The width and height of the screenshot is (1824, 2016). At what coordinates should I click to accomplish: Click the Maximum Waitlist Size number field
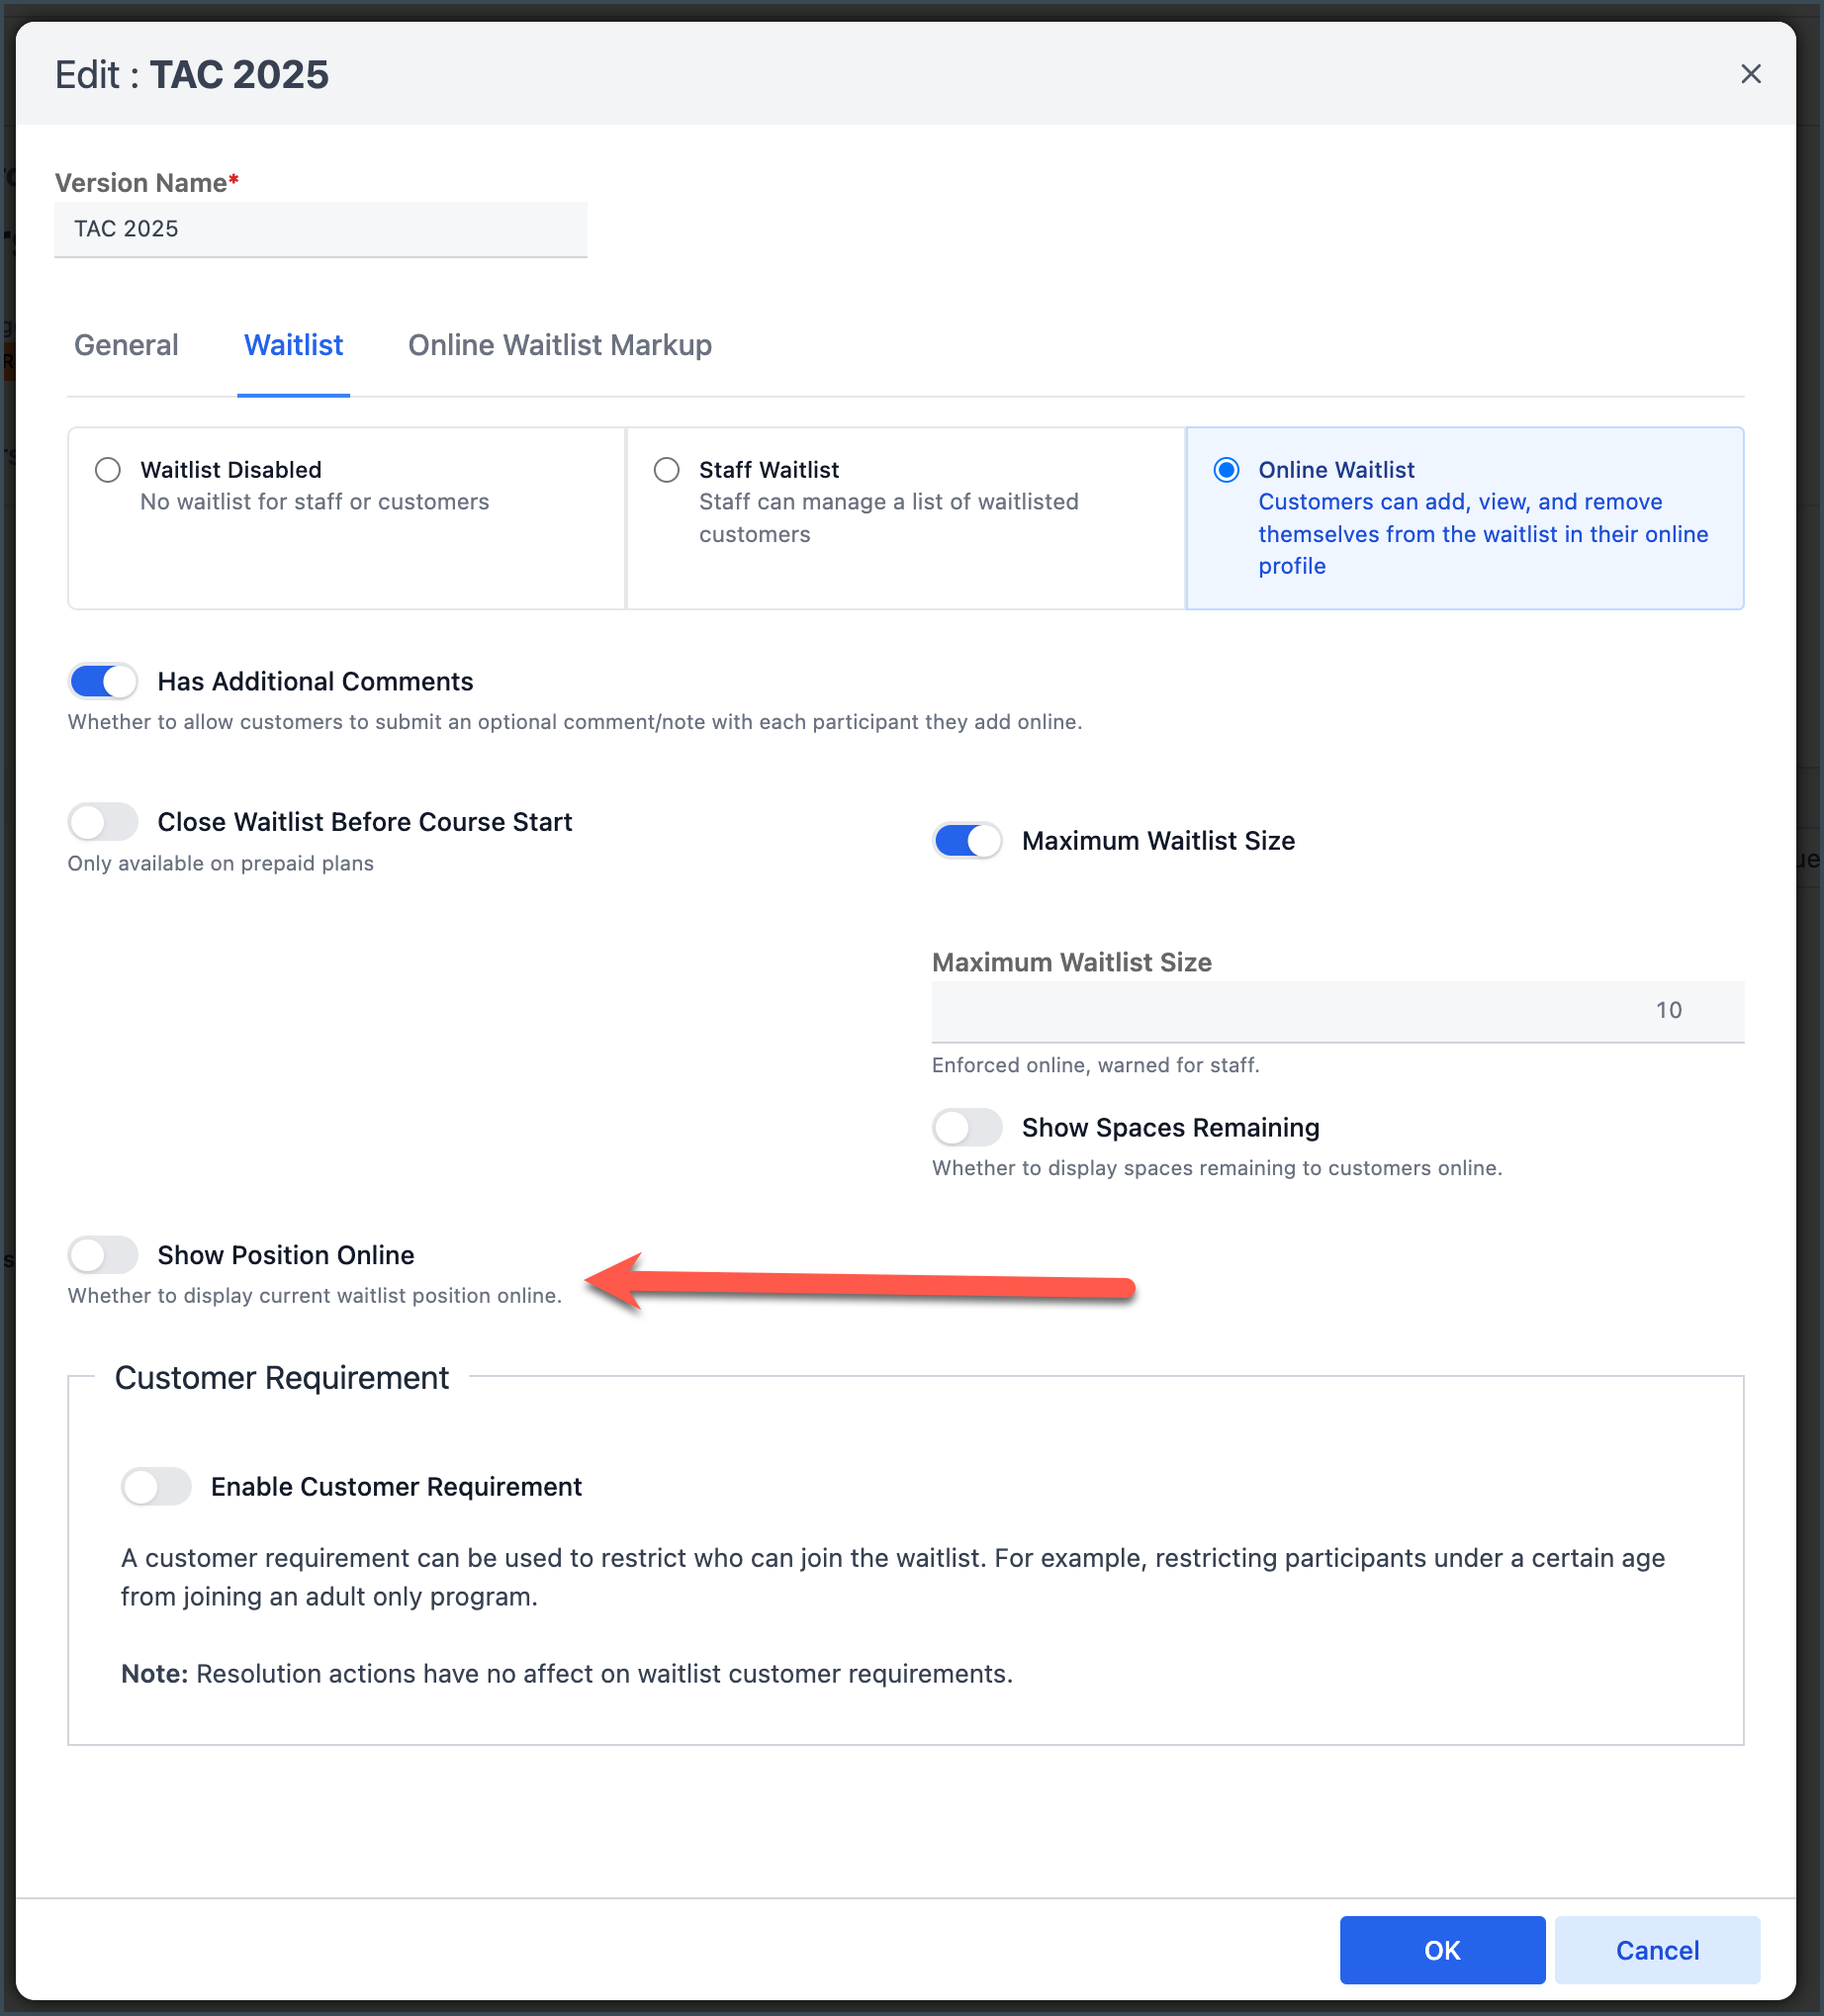(1337, 1011)
